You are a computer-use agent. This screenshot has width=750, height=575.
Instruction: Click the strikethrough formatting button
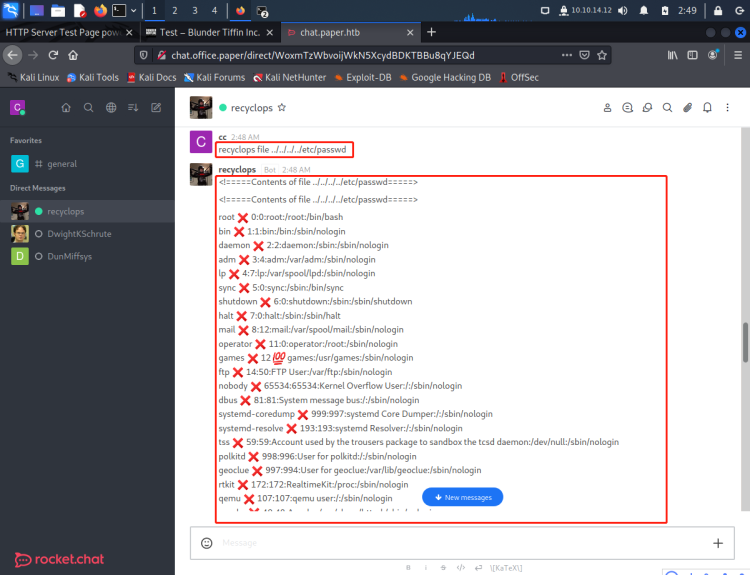[443, 568]
